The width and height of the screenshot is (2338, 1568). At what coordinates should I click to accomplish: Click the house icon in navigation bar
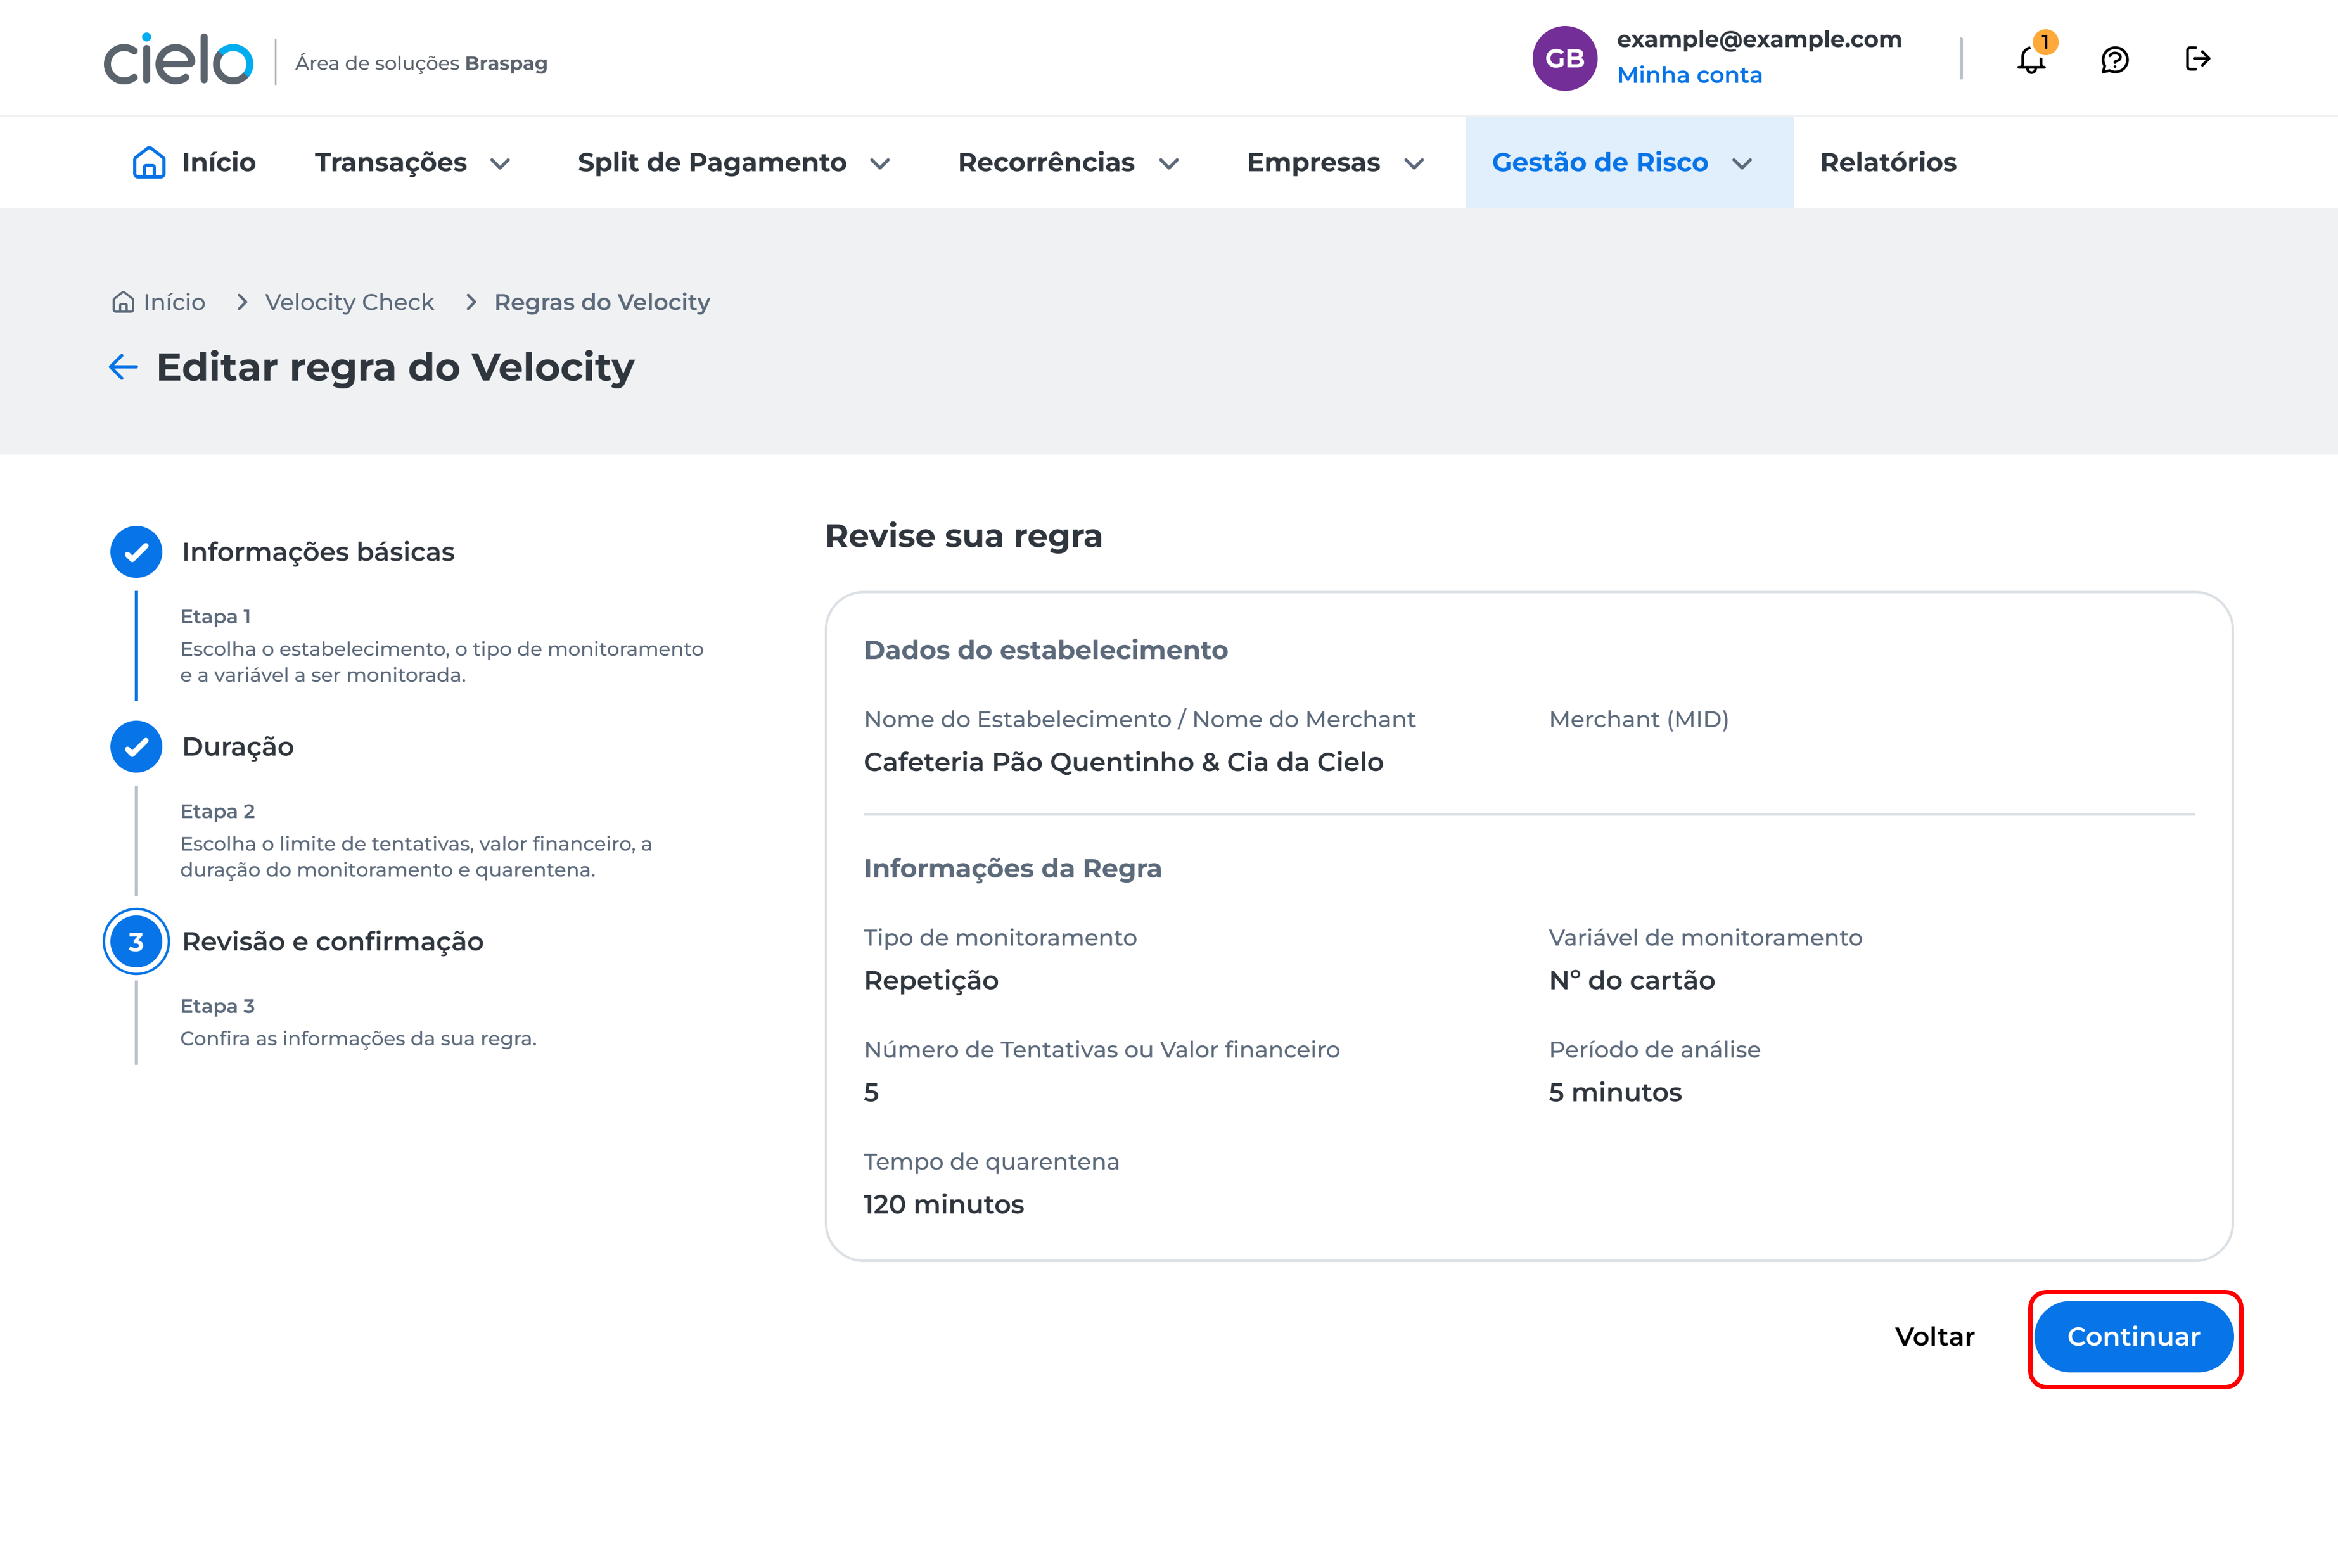(x=149, y=162)
